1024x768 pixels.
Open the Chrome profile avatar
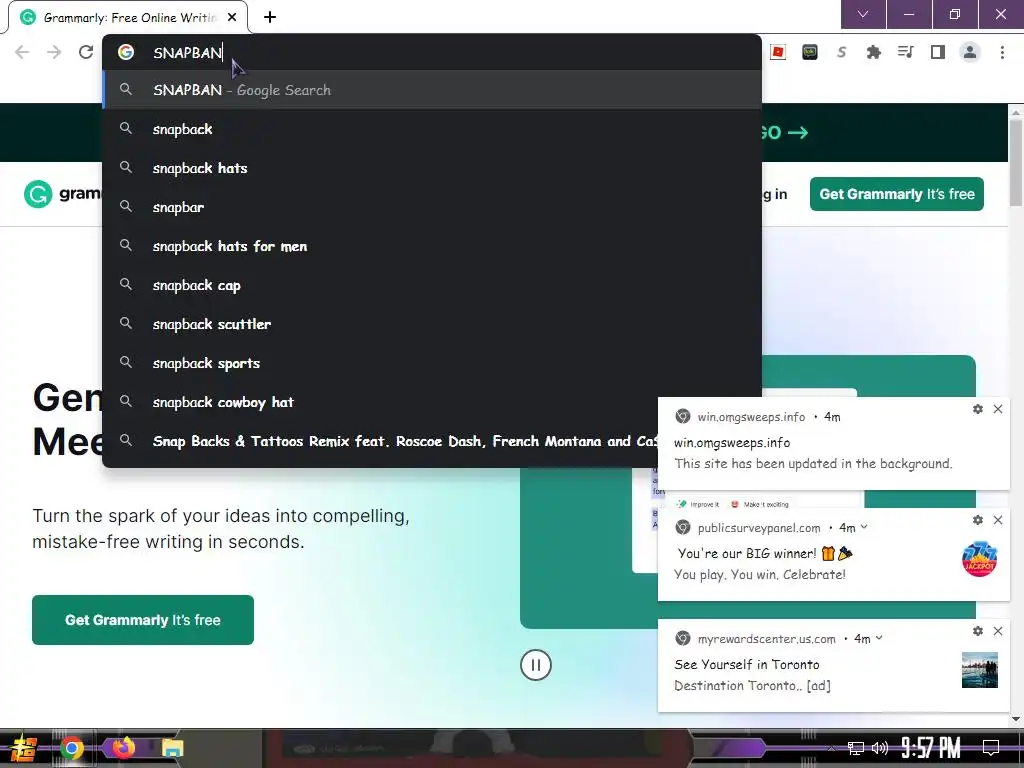tap(970, 52)
